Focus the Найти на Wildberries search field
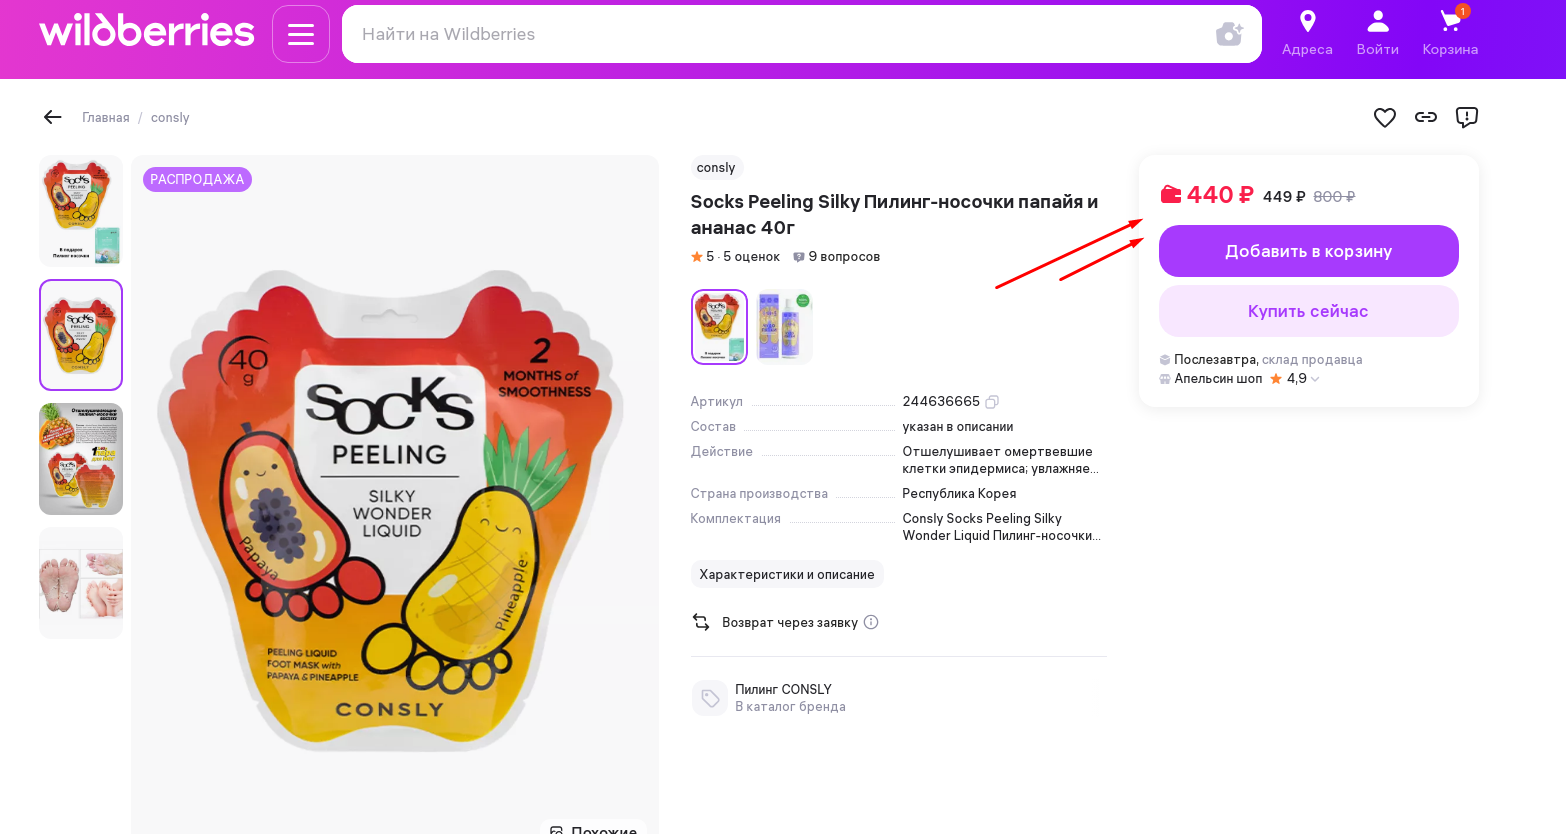Screen dimensions: 1566x834 pyautogui.click(x=780, y=34)
